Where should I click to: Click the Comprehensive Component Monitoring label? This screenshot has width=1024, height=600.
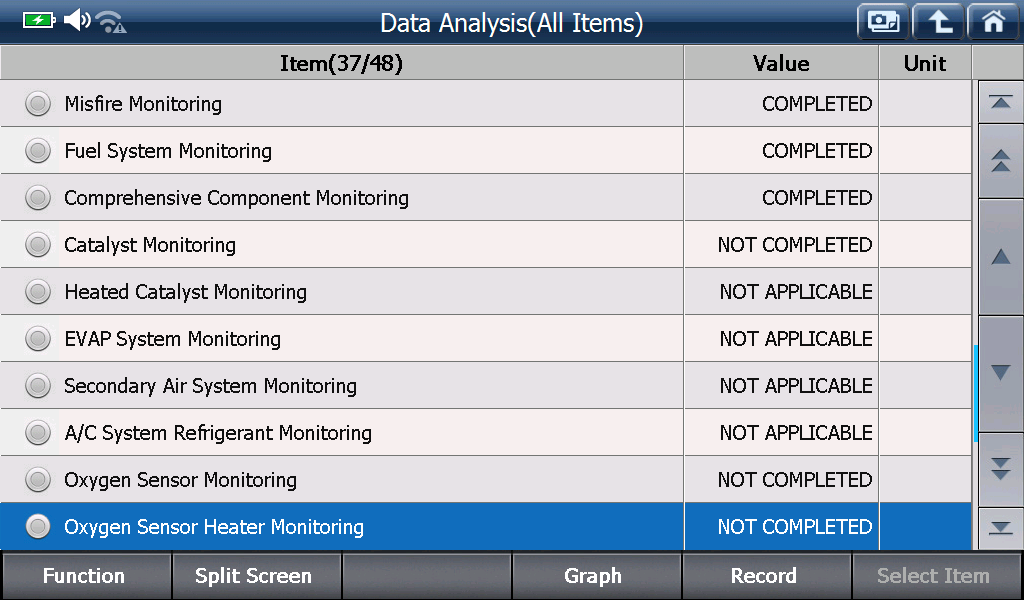[236, 198]
